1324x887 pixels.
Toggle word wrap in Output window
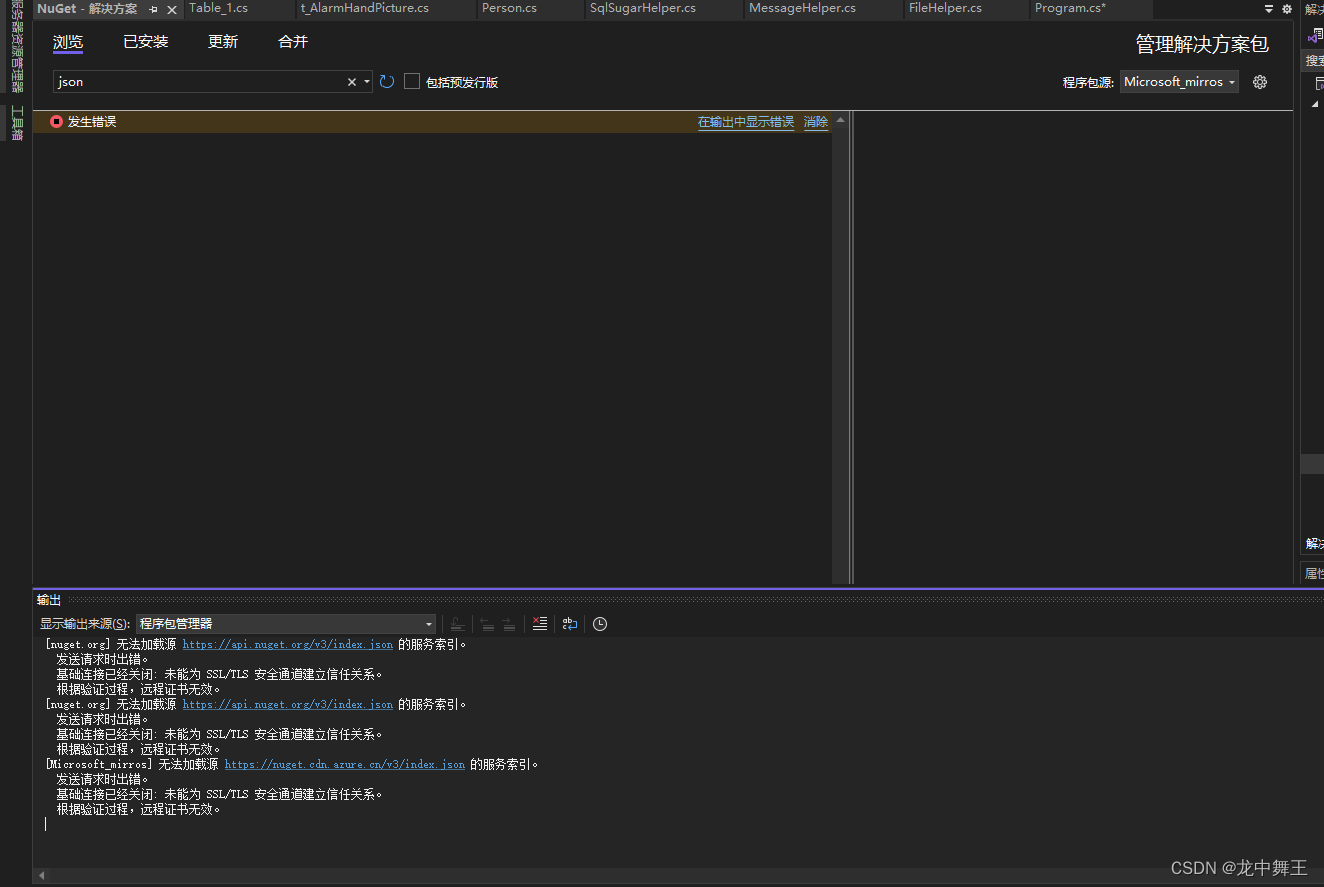click(x=570, y=623)
